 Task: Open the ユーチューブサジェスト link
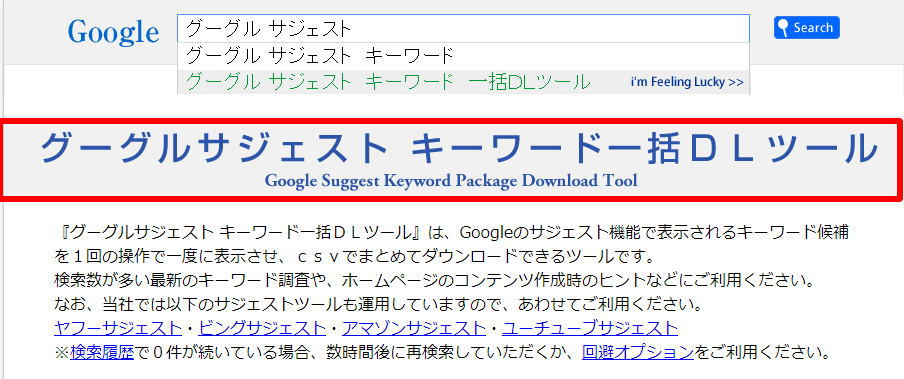click(590, 328)
